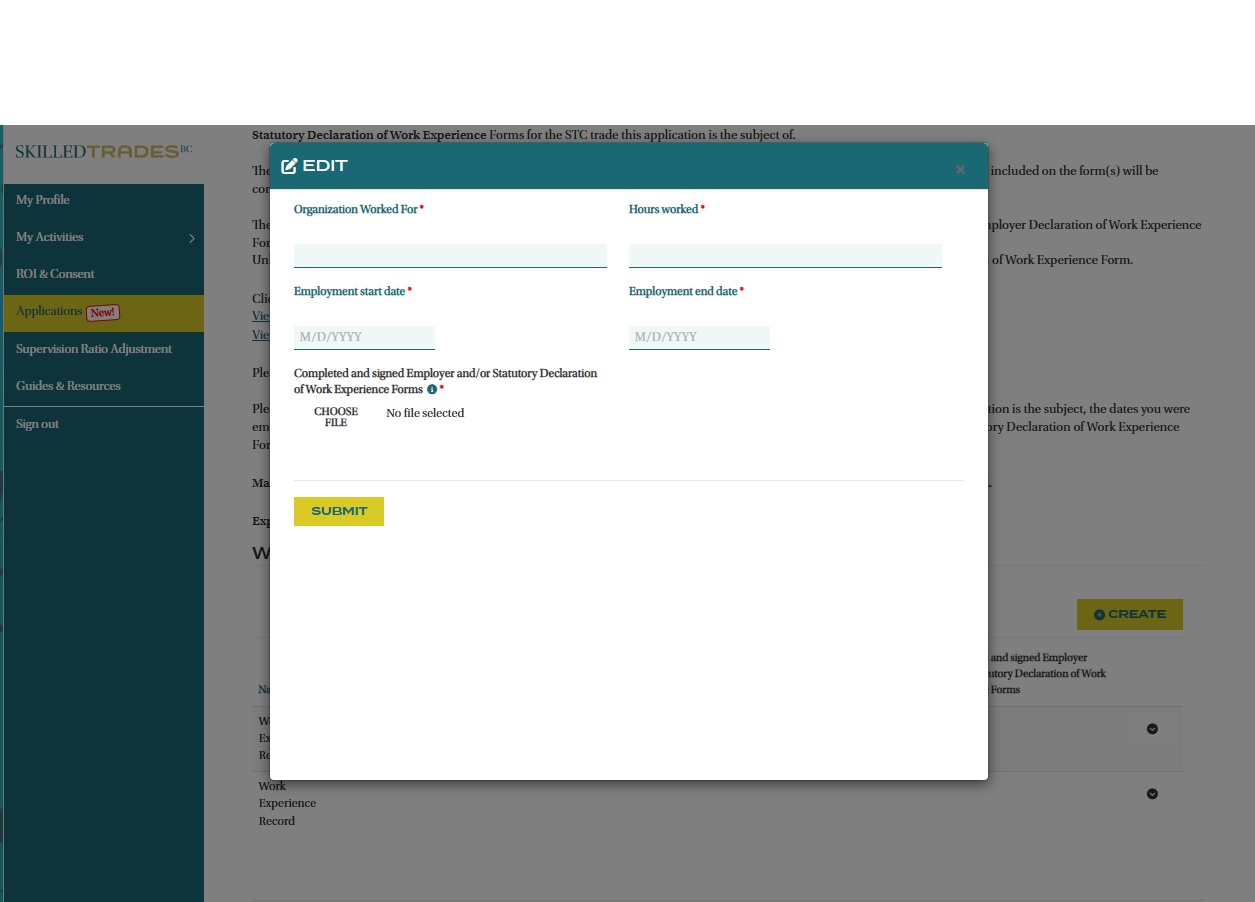
Task: Click the SkilledTradesBC logo
Action: click(x=103, y=152)
